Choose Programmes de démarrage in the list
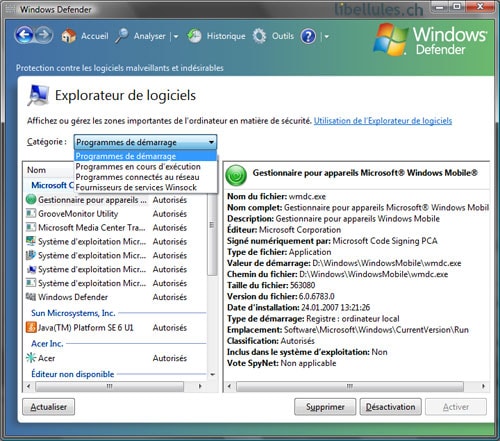The image size is (500, 441). point(145,156)
